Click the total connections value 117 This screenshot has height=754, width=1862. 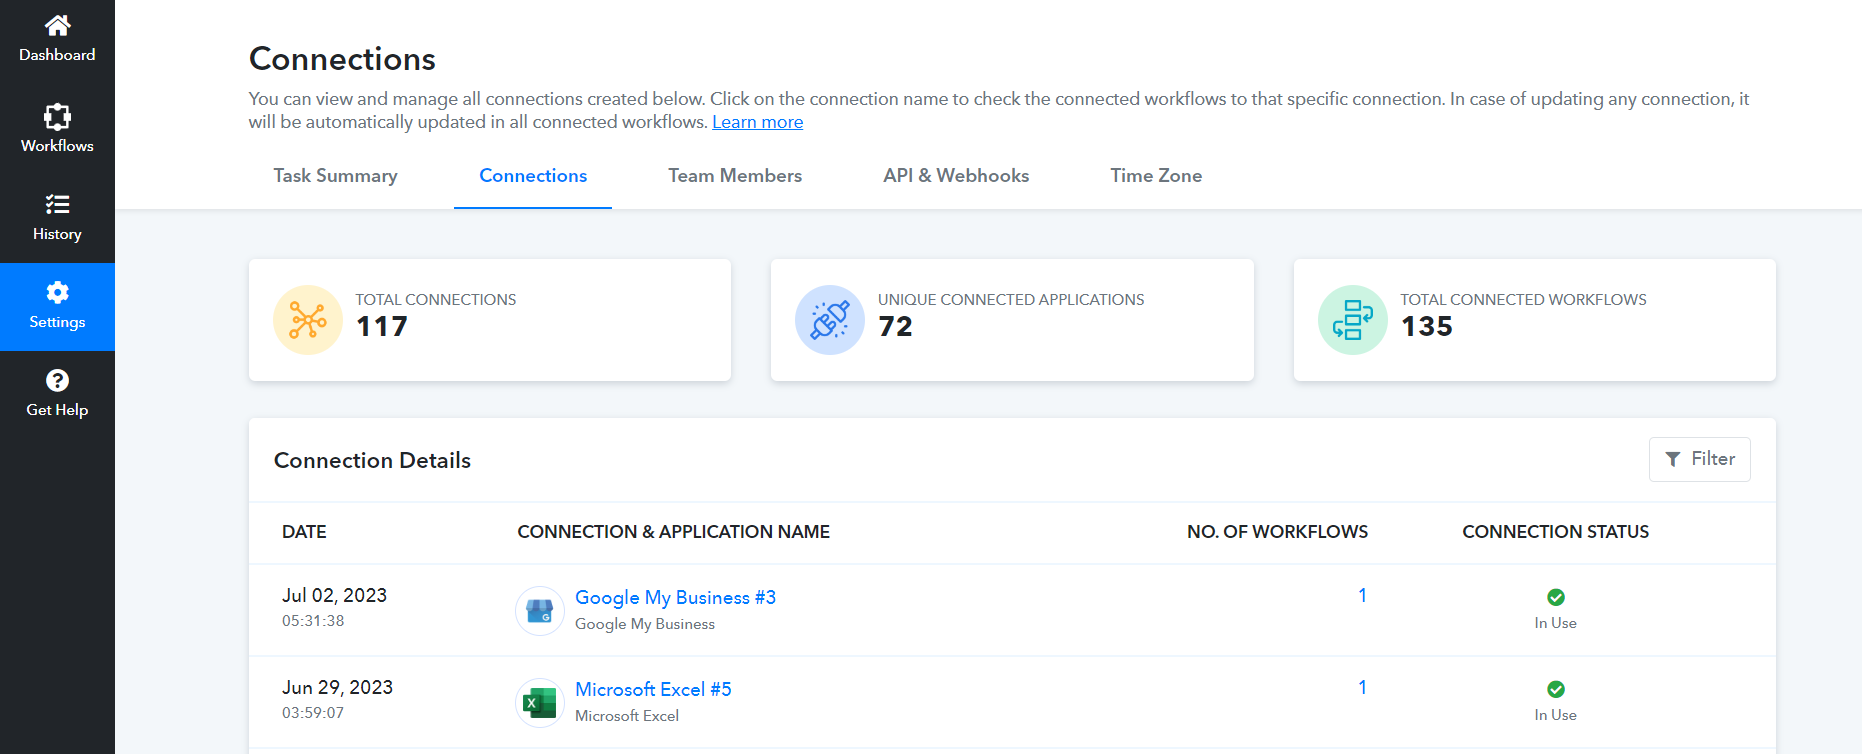pos(382,327)
